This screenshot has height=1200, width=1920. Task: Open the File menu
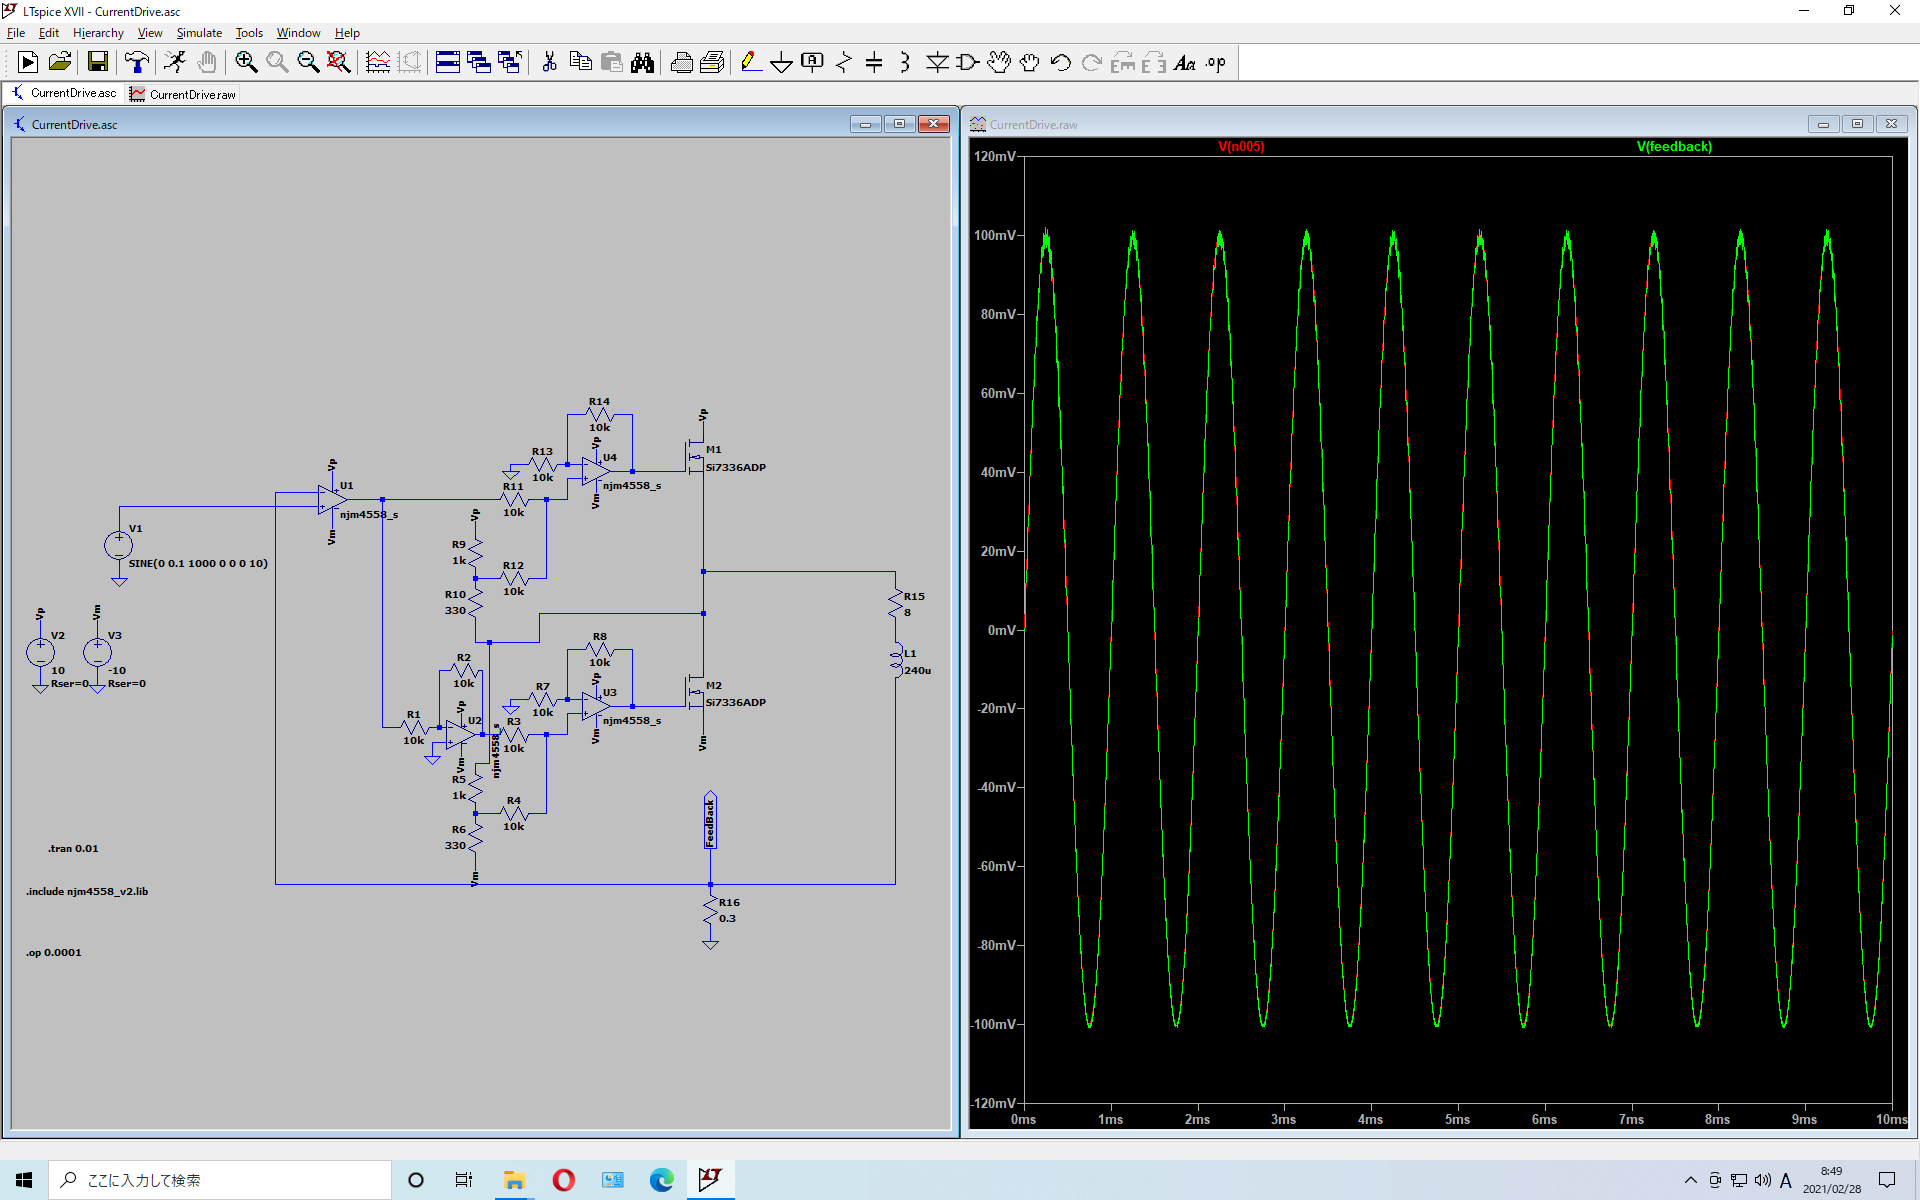[x=16, y=33]
